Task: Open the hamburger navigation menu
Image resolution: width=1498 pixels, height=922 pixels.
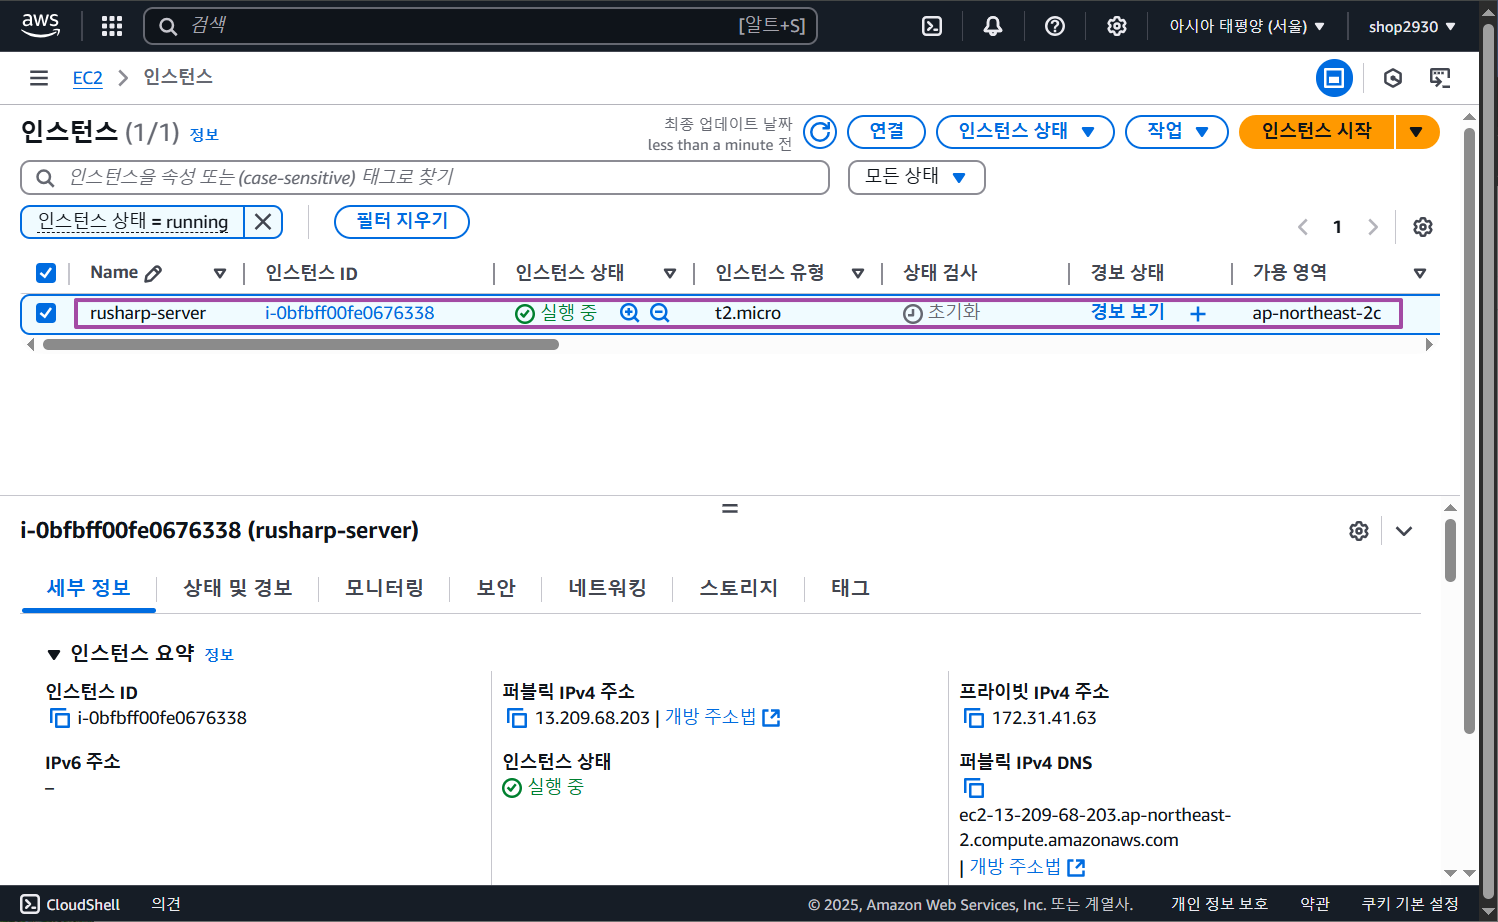Action: pos(39,78)
